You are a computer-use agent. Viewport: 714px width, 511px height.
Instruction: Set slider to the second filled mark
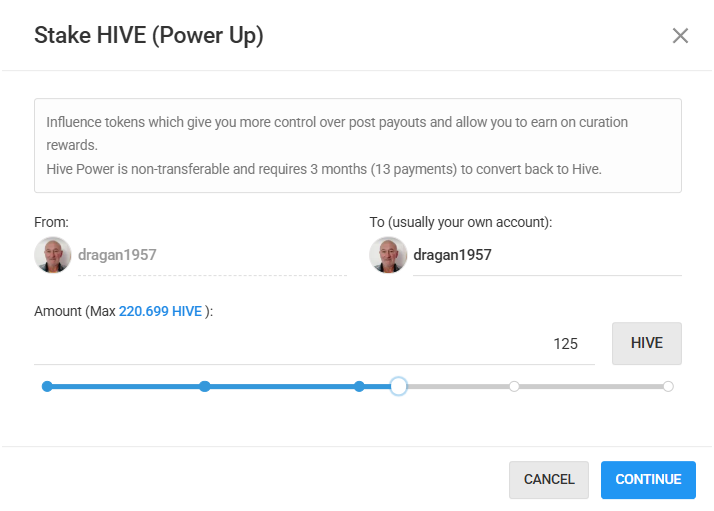pyautogui.click(x=205, y=386)
